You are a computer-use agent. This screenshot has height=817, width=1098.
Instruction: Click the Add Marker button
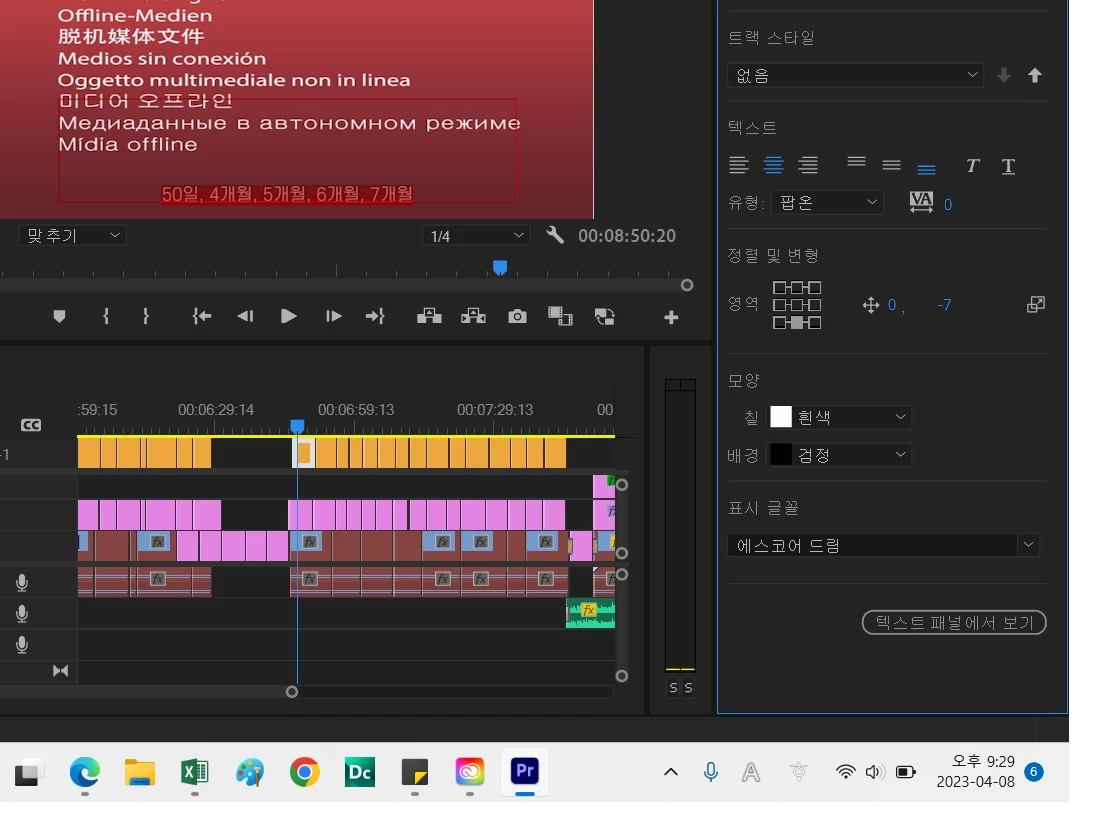coord(60,317)
